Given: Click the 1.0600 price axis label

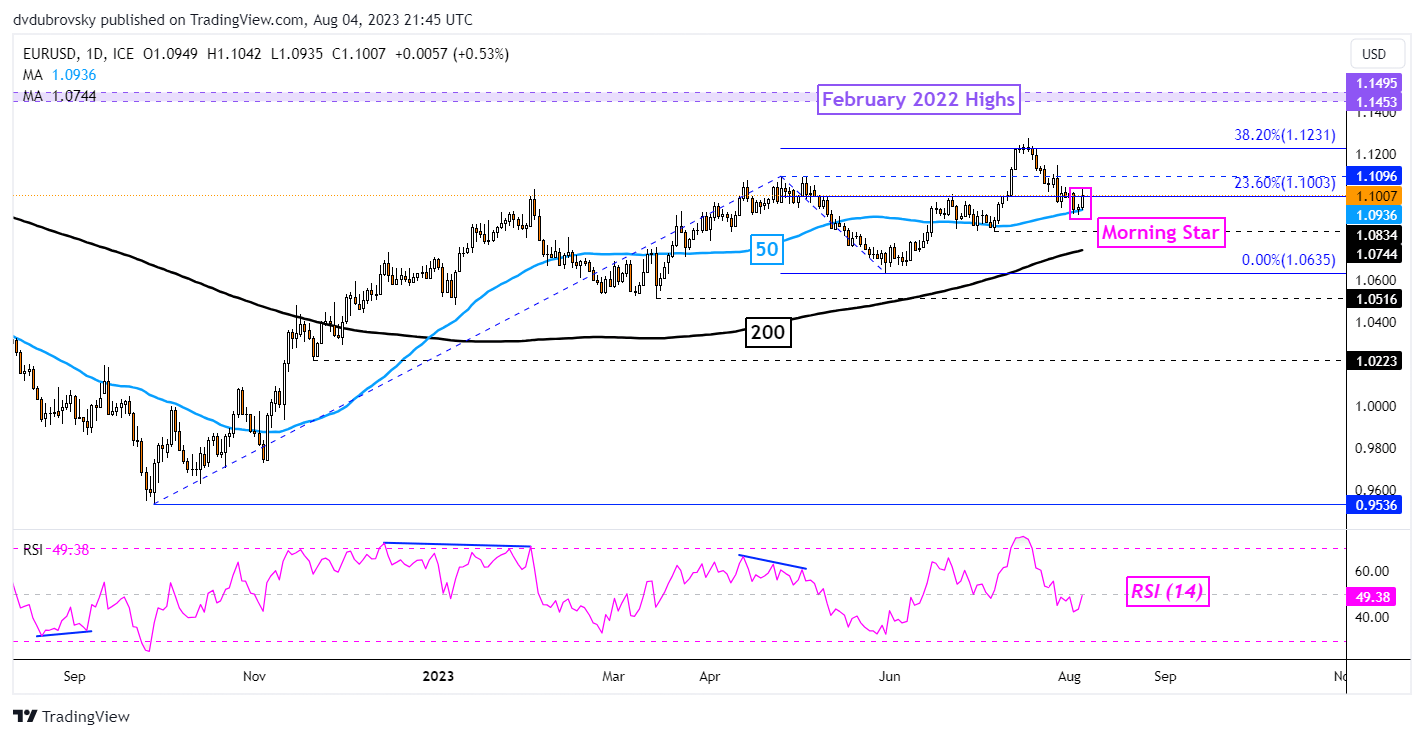Looking at the screenshot, I should [1377, 280].
